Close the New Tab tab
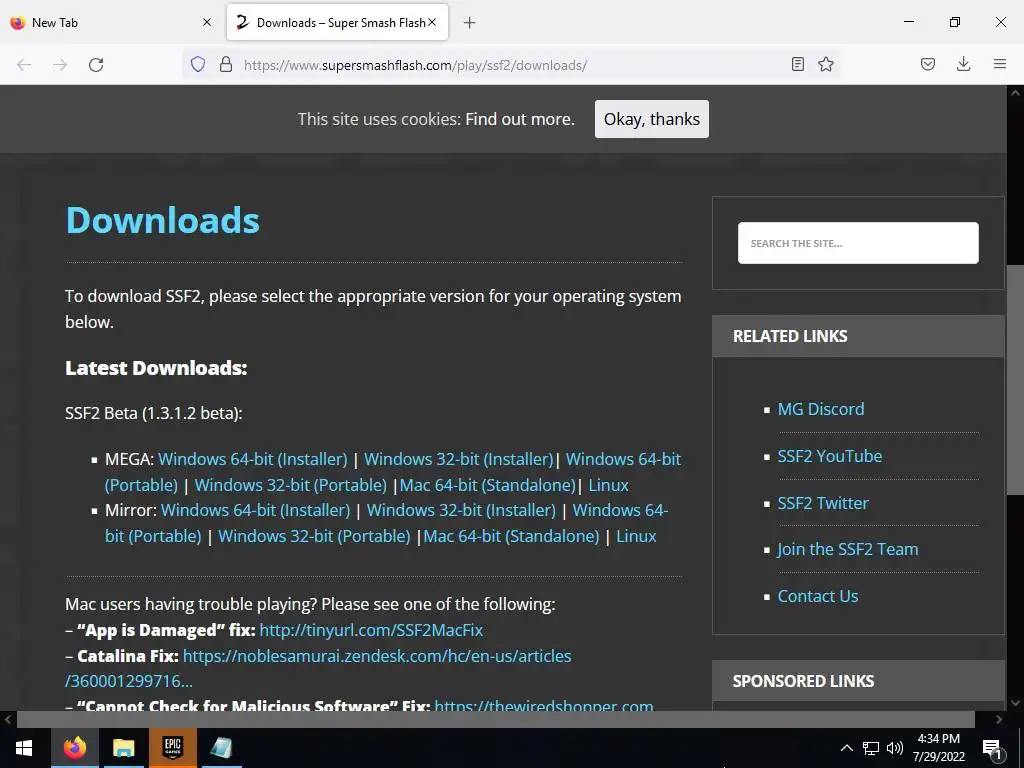This screenshot has height=768, width=1024. tap(207, 22)
